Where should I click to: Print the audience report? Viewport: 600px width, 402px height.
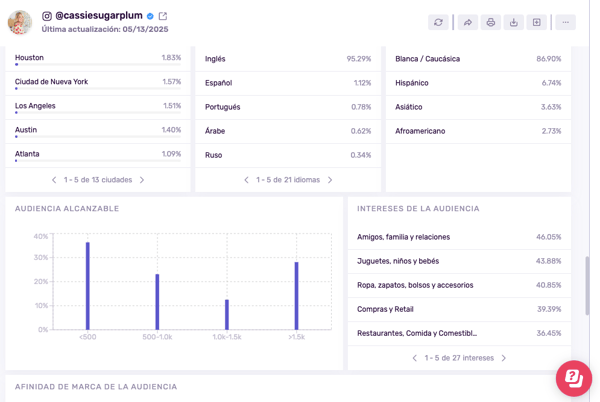[490, 22]
